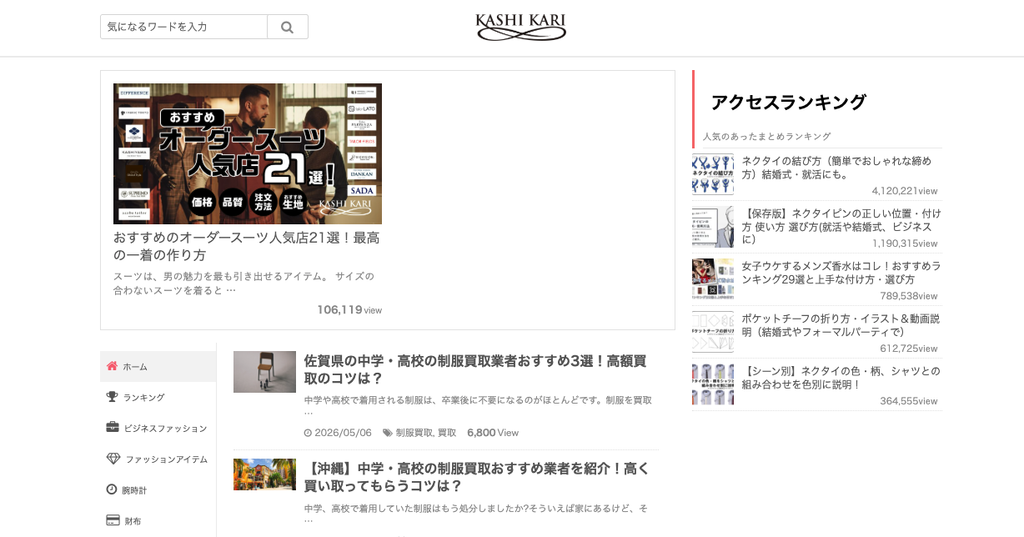
Task: Open the order suit 21選 banner image
Action: tap(248, 154)
